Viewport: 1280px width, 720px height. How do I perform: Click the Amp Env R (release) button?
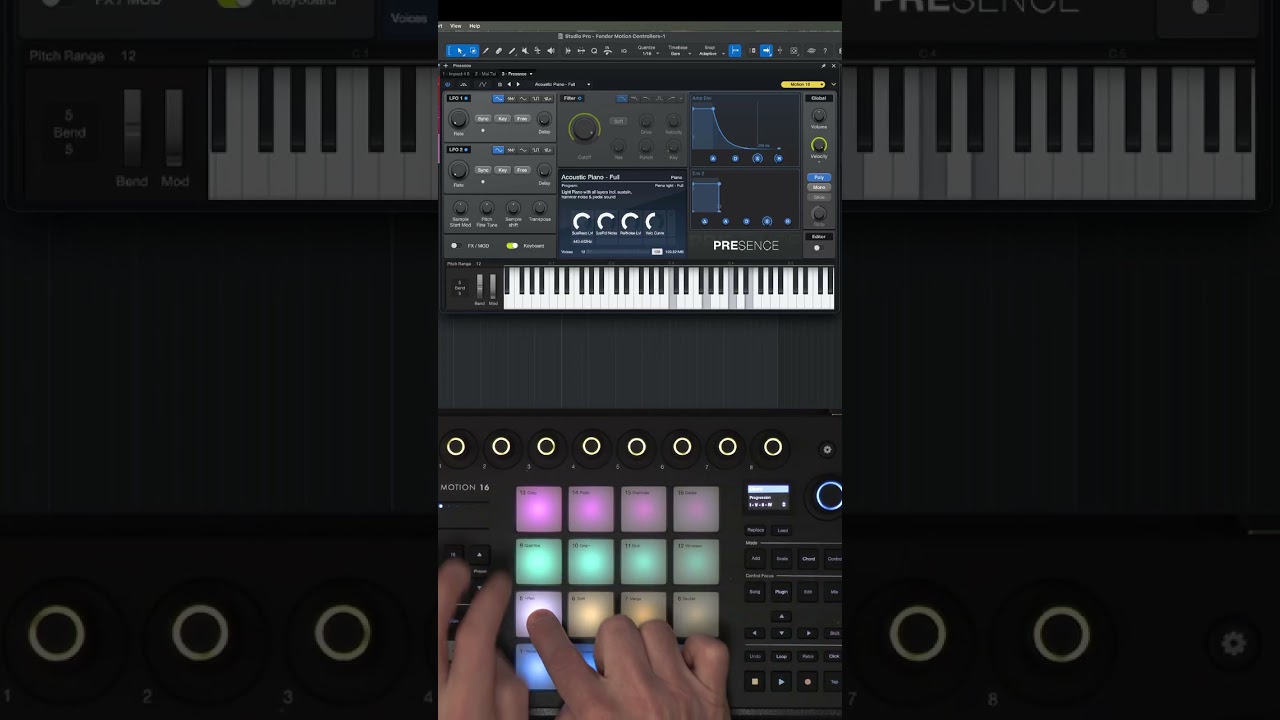[x=779, y=159]
